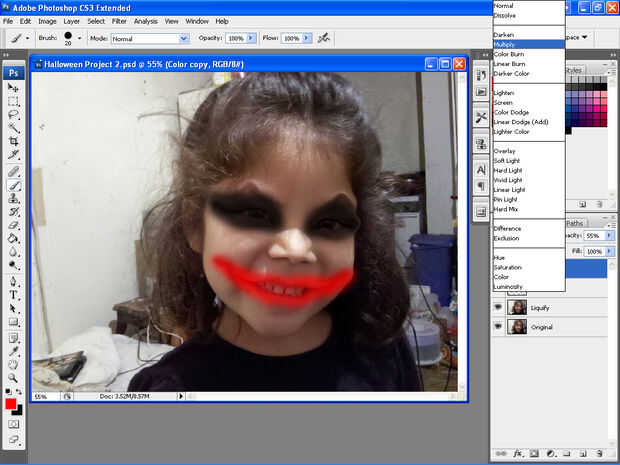
Task: Select the Zoom tool
Action: coord(13,378)
